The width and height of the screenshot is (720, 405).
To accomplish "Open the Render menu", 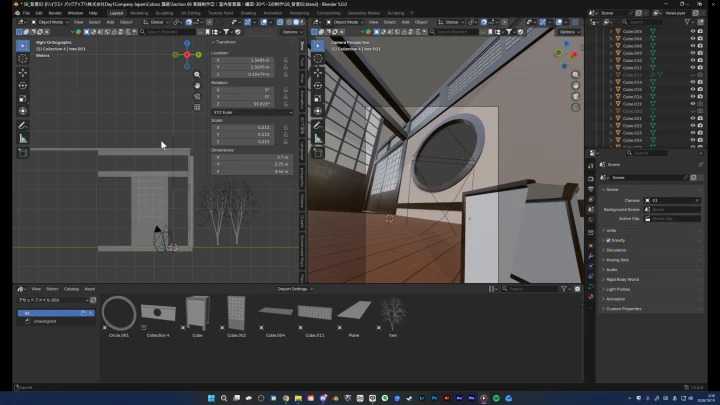I will coord(55,13).
